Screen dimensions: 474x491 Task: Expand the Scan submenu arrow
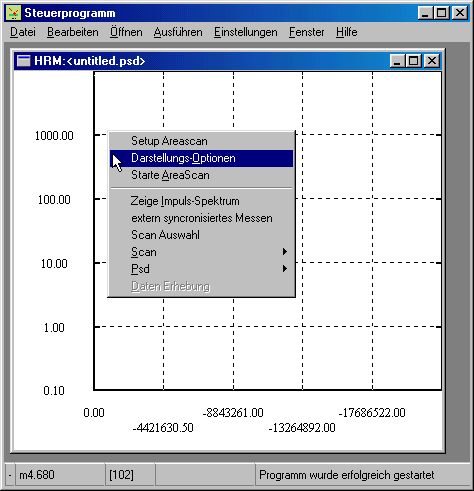pyautogui.click(x=284, y=252)
